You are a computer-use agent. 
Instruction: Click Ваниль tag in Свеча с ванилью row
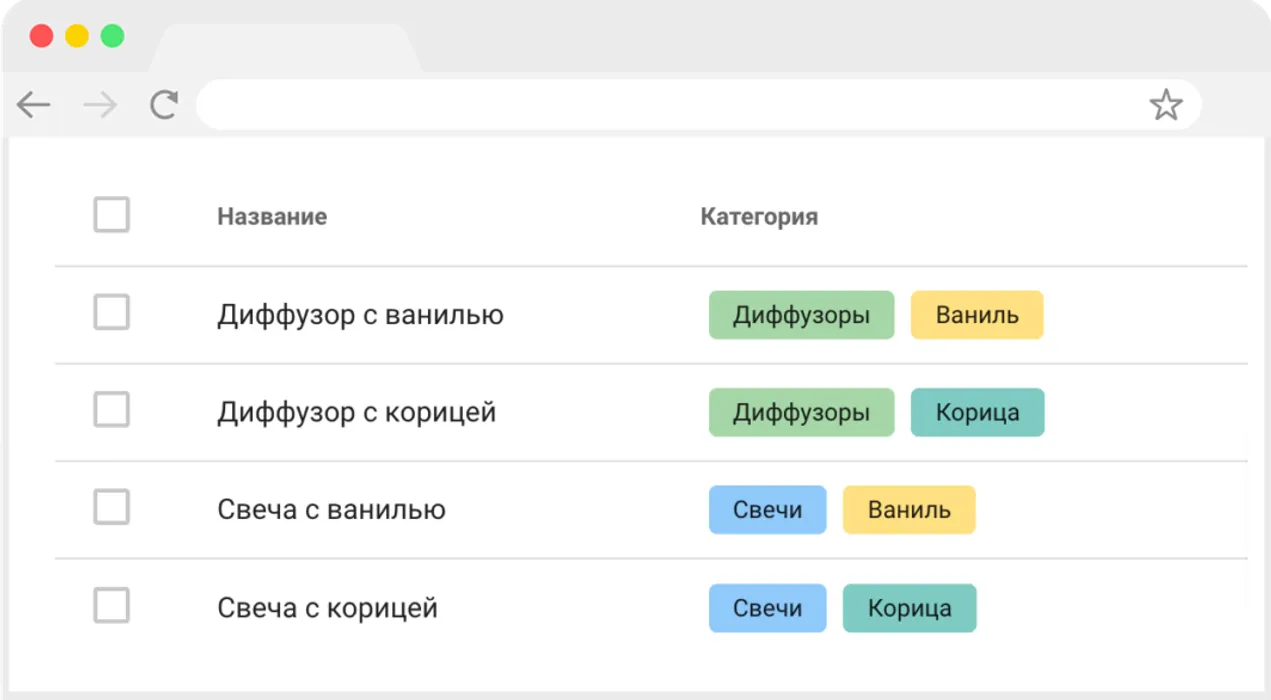click(x=909, y=510)
